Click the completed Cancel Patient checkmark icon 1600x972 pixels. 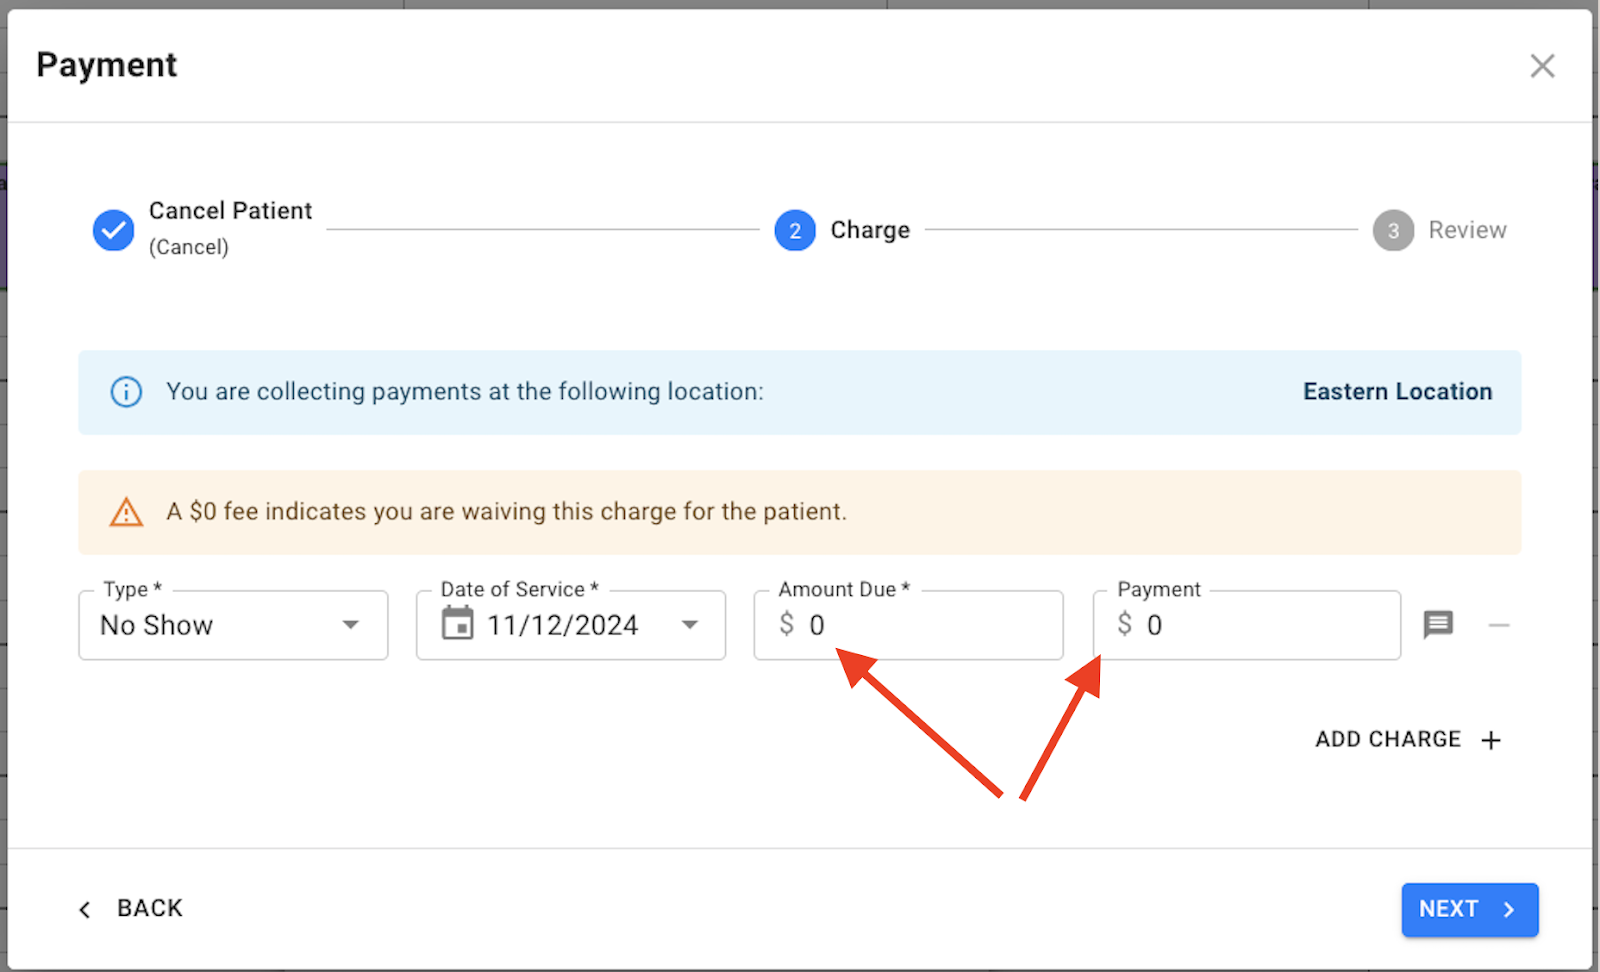(114, 230)
